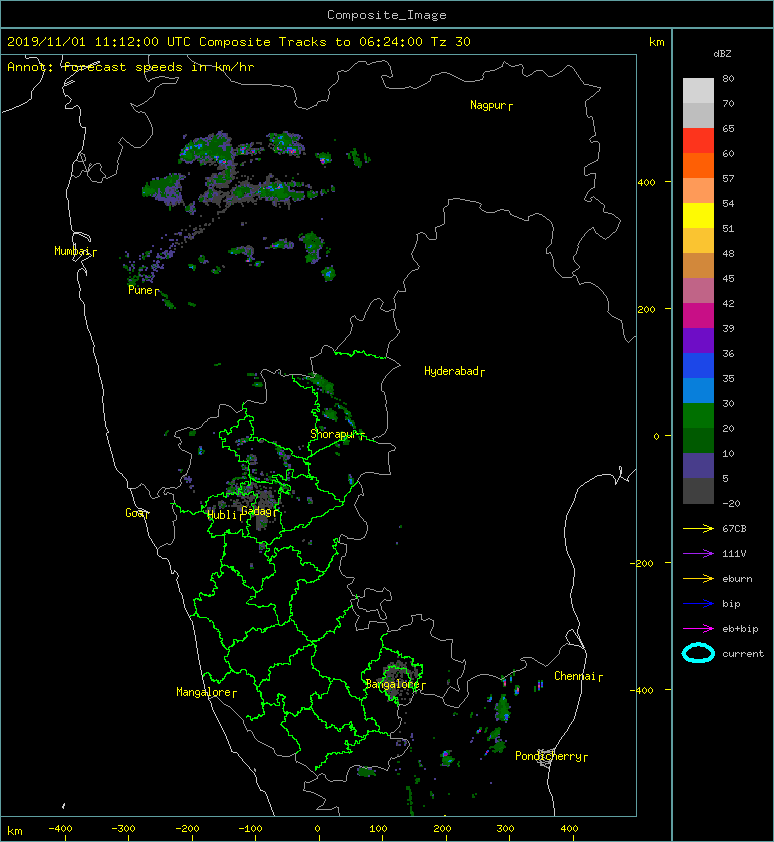Click the forecast speeds annotation text

coord(131,67)
